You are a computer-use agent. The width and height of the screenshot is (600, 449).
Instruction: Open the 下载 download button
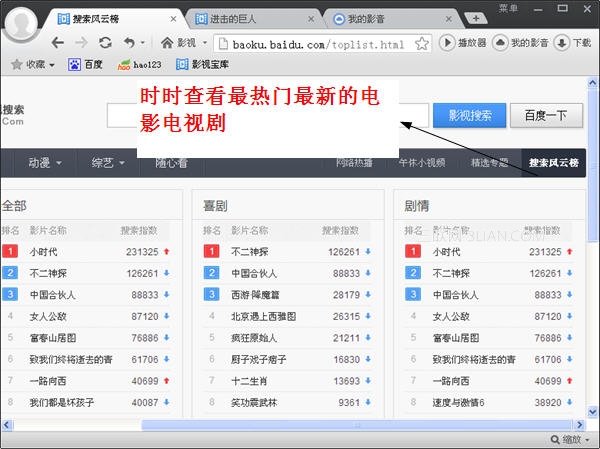coord(573,43)
